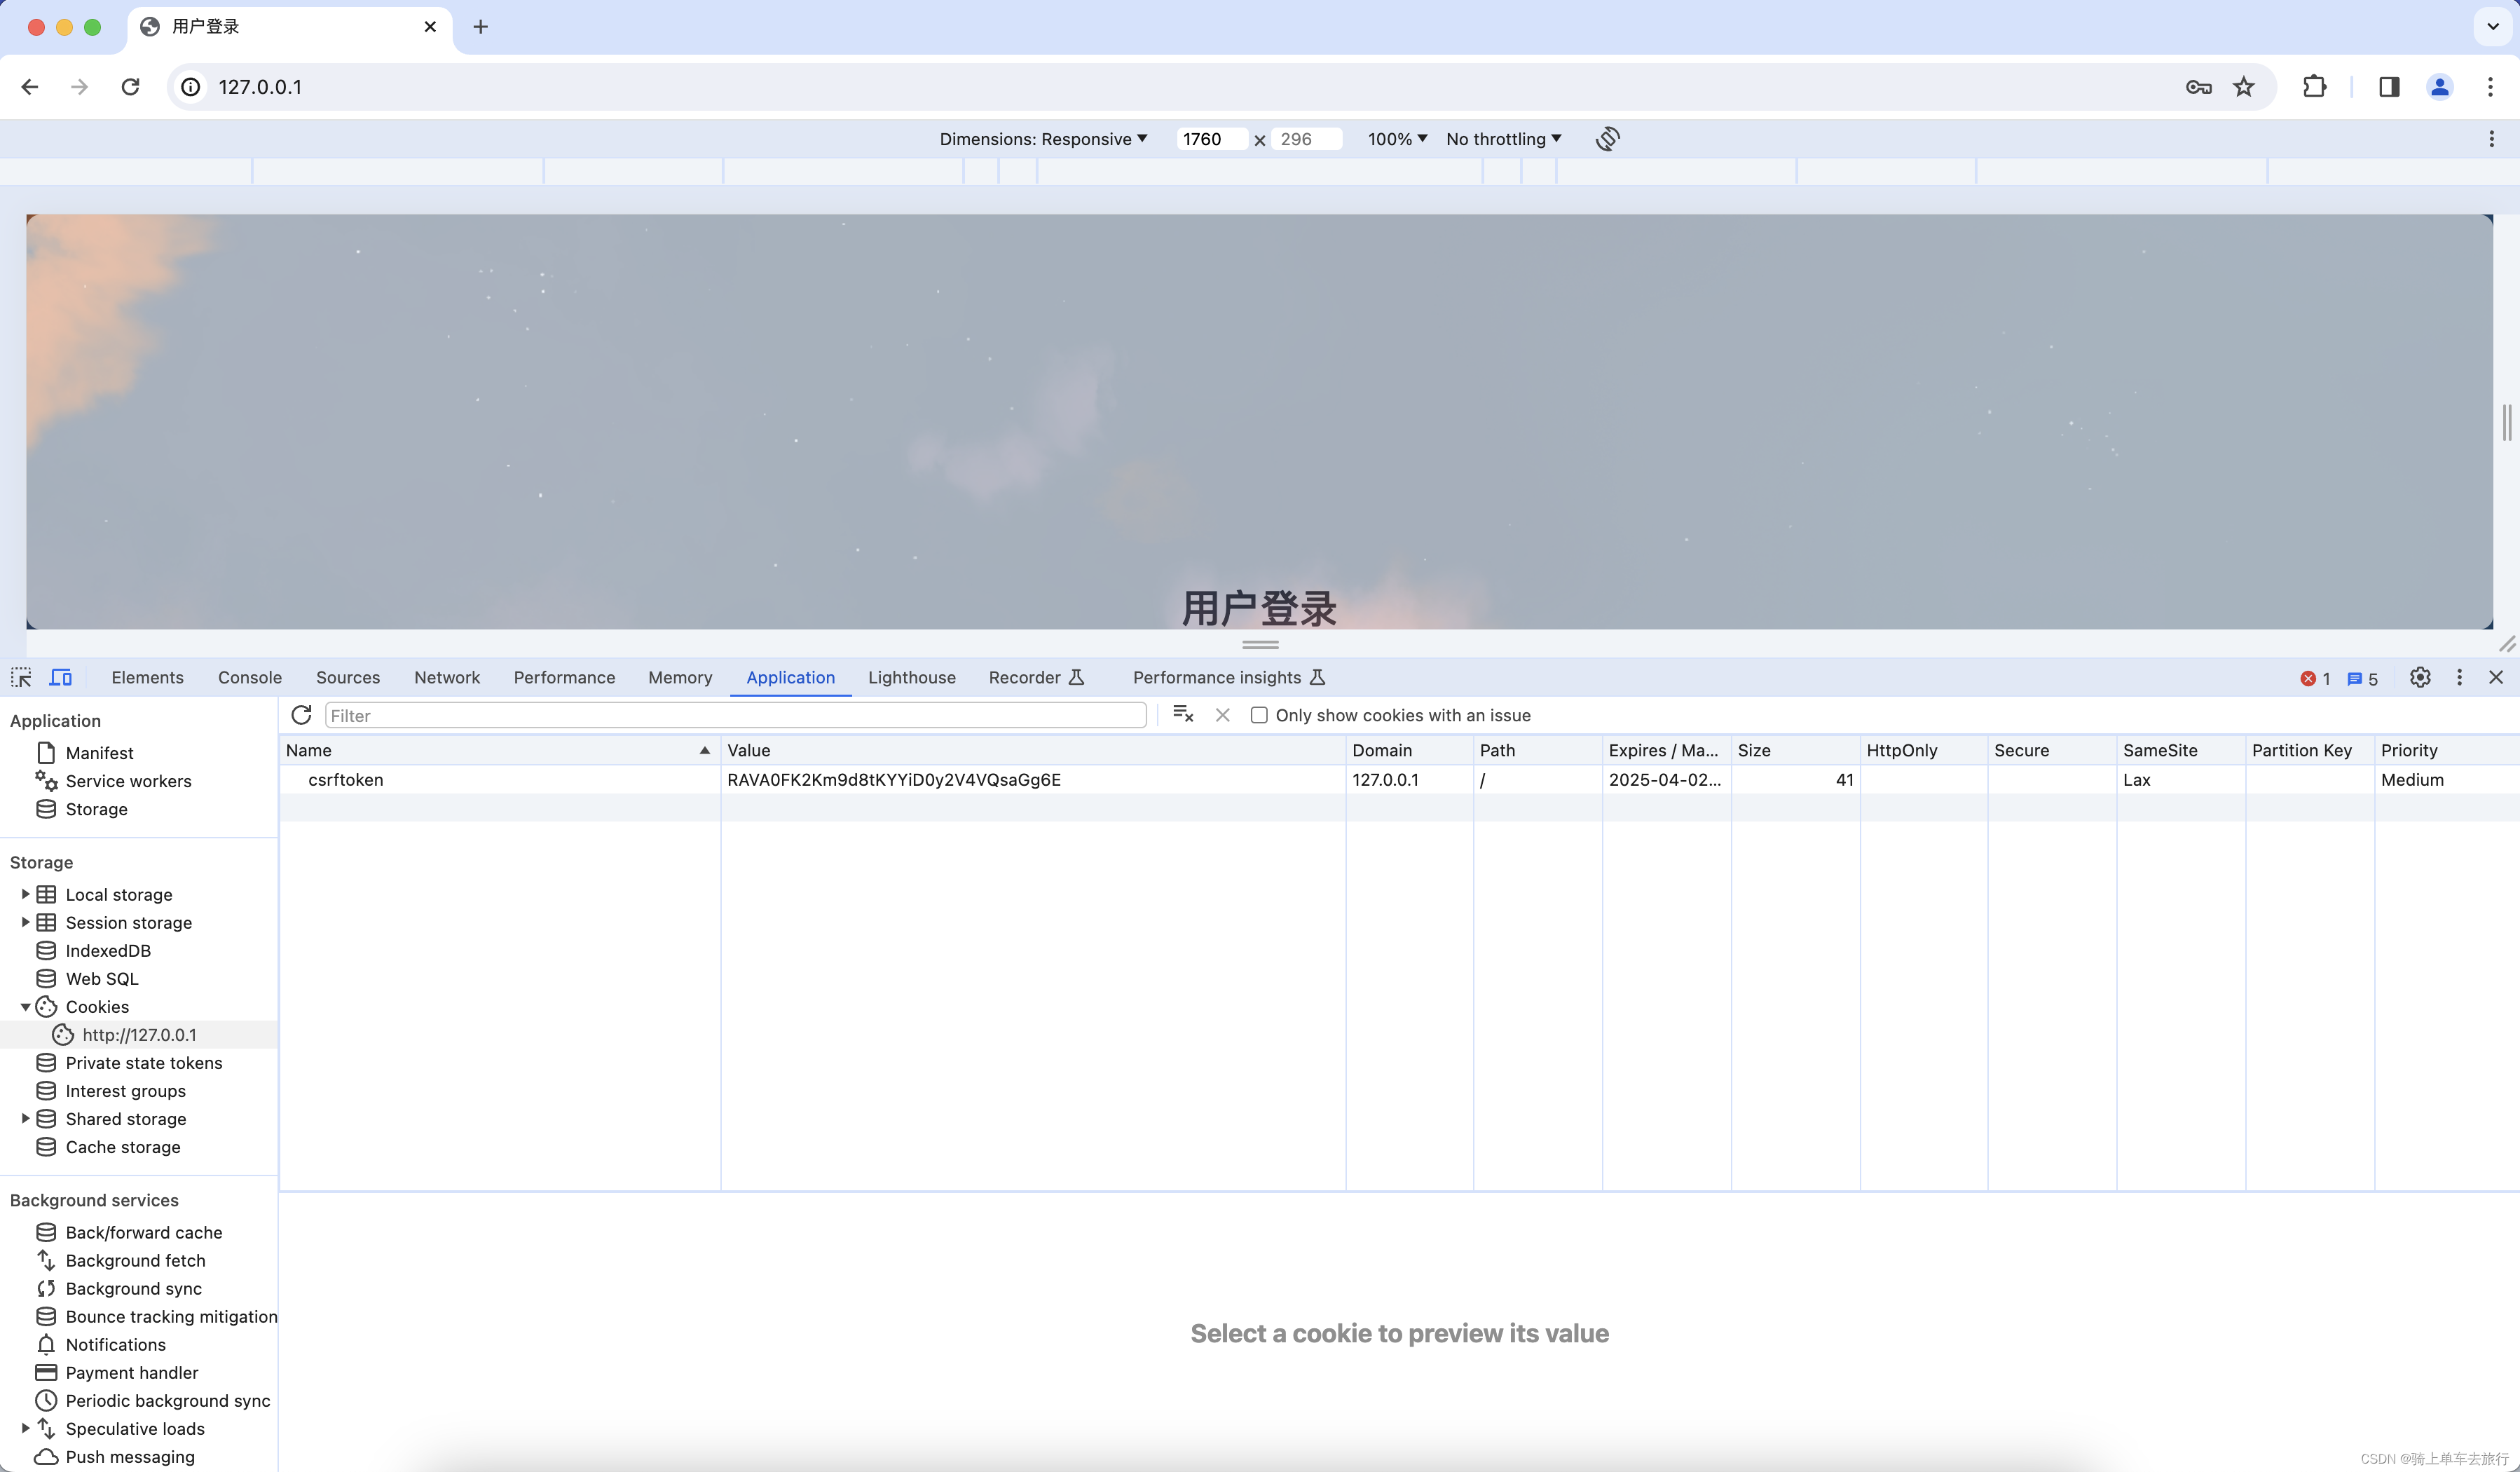Open Private state tokens
The image size is (2520, 1472).
coord(144,1062)
